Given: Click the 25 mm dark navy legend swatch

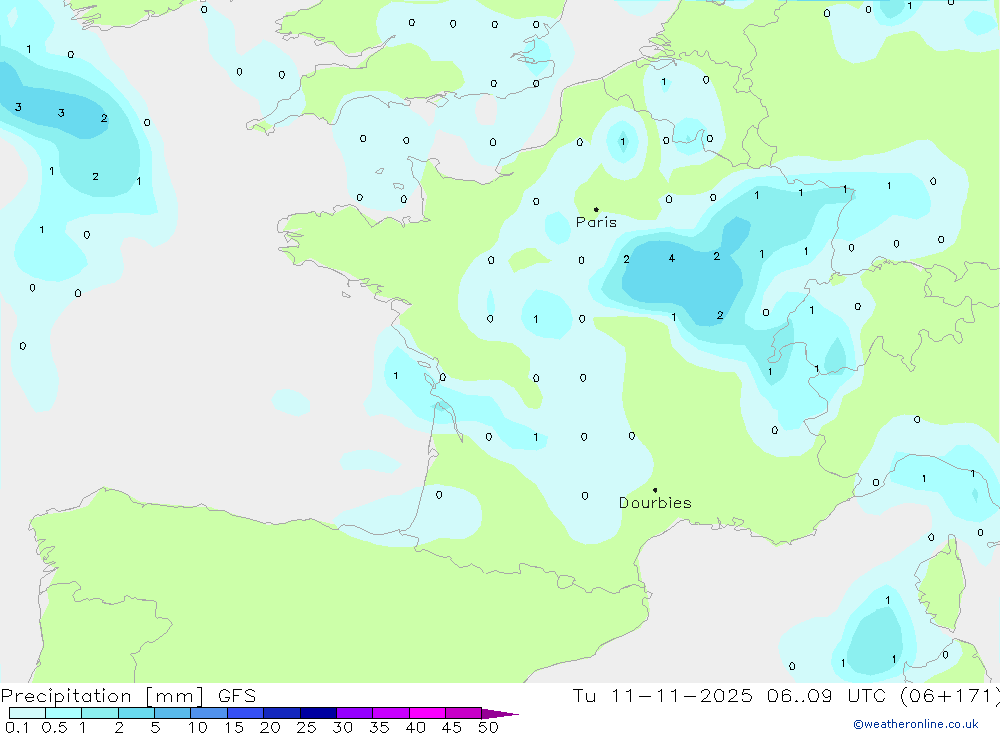Looking at the screenshot, I should 318,713.
